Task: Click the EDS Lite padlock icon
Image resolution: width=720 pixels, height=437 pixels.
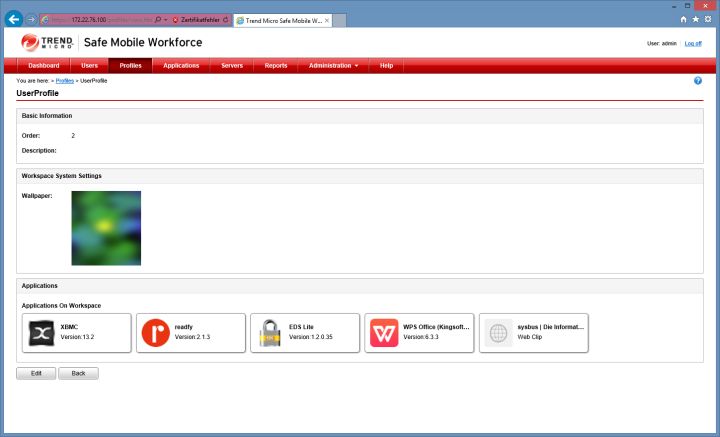Action: 270,333
